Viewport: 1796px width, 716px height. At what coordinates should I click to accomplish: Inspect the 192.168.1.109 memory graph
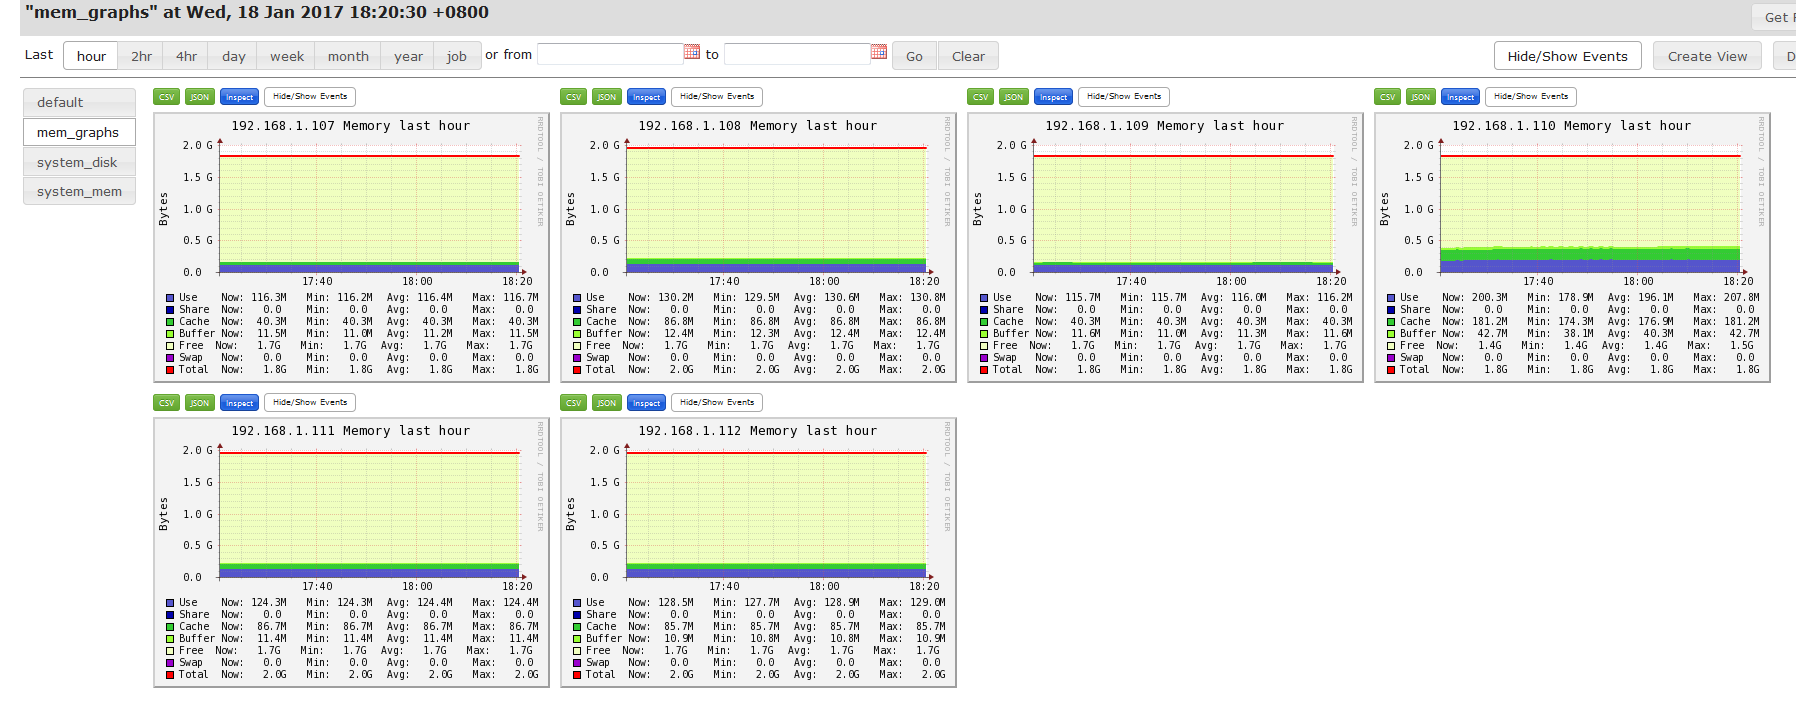1053,97
